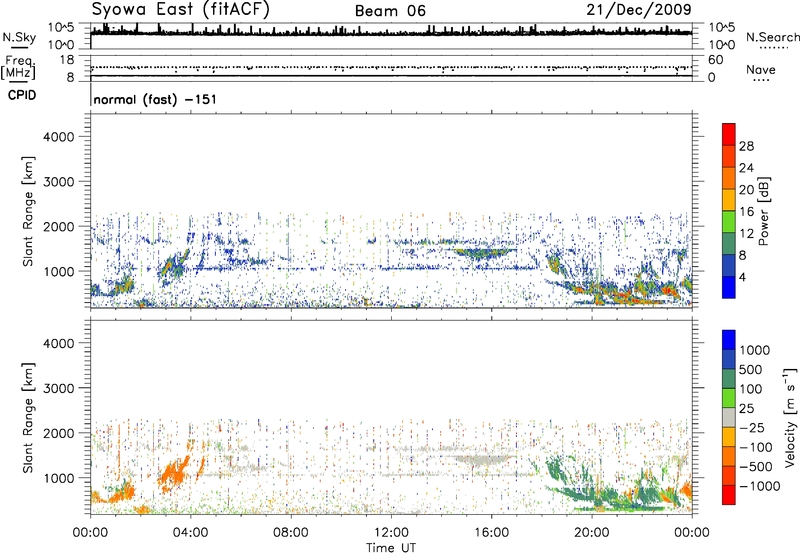Click the 'Velocity [m s-1]' colorbar title

[x=790, y=417]
